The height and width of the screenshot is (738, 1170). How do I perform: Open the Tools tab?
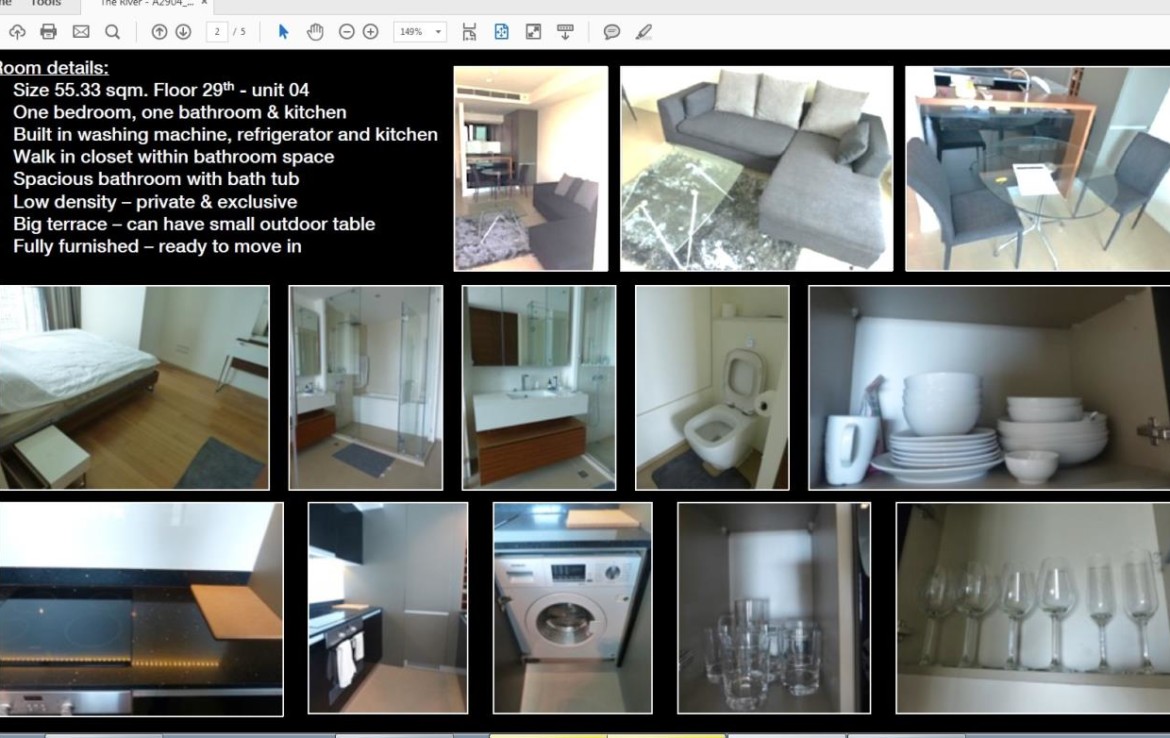click(x=45, y=4)
